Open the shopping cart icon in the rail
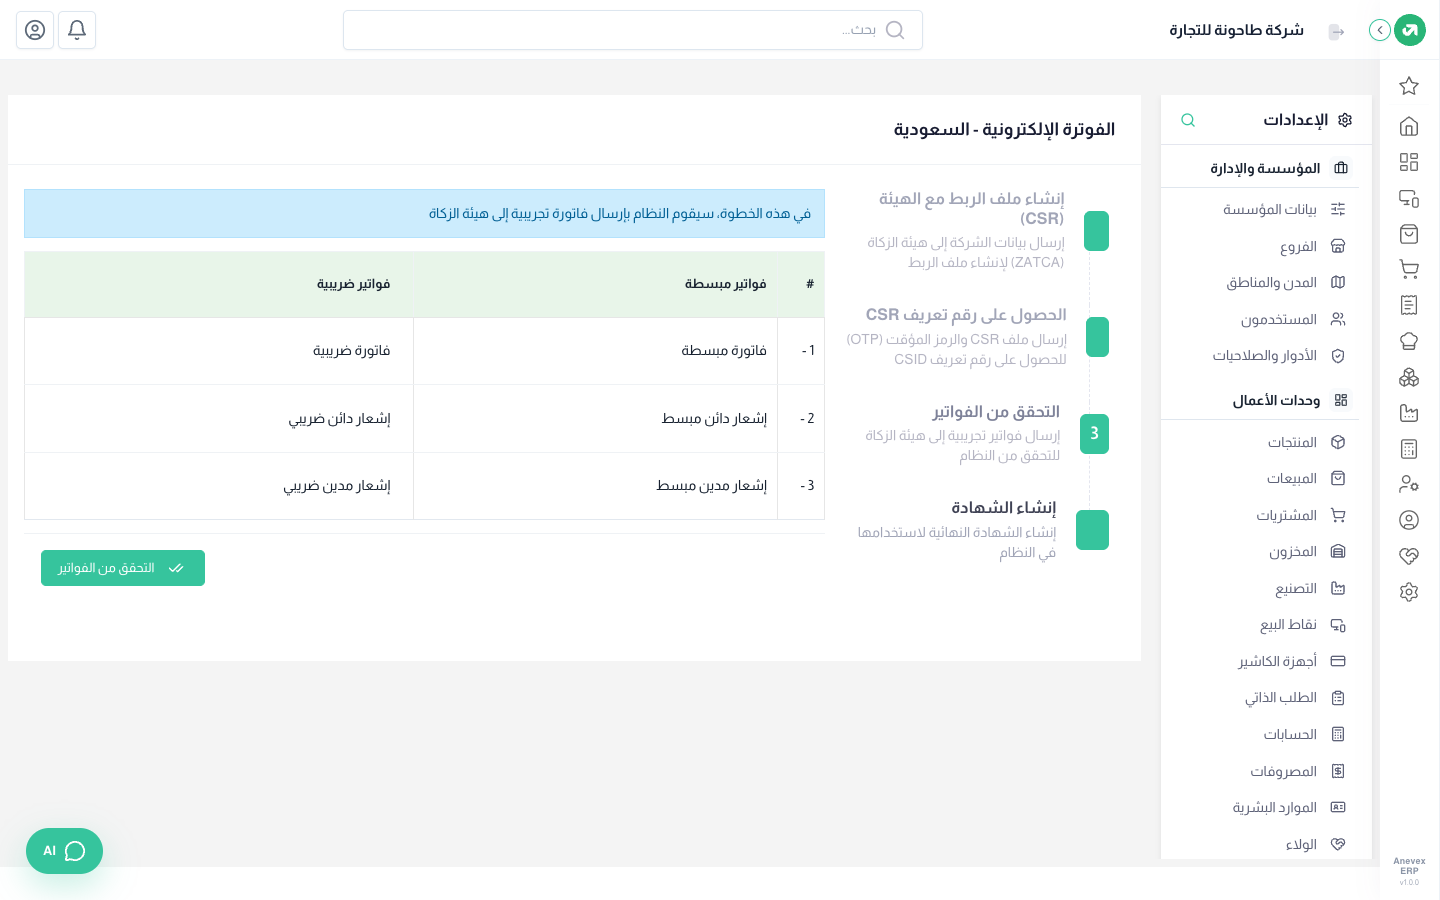This screenshot has height=900, width=1440. pos(1409,269)
